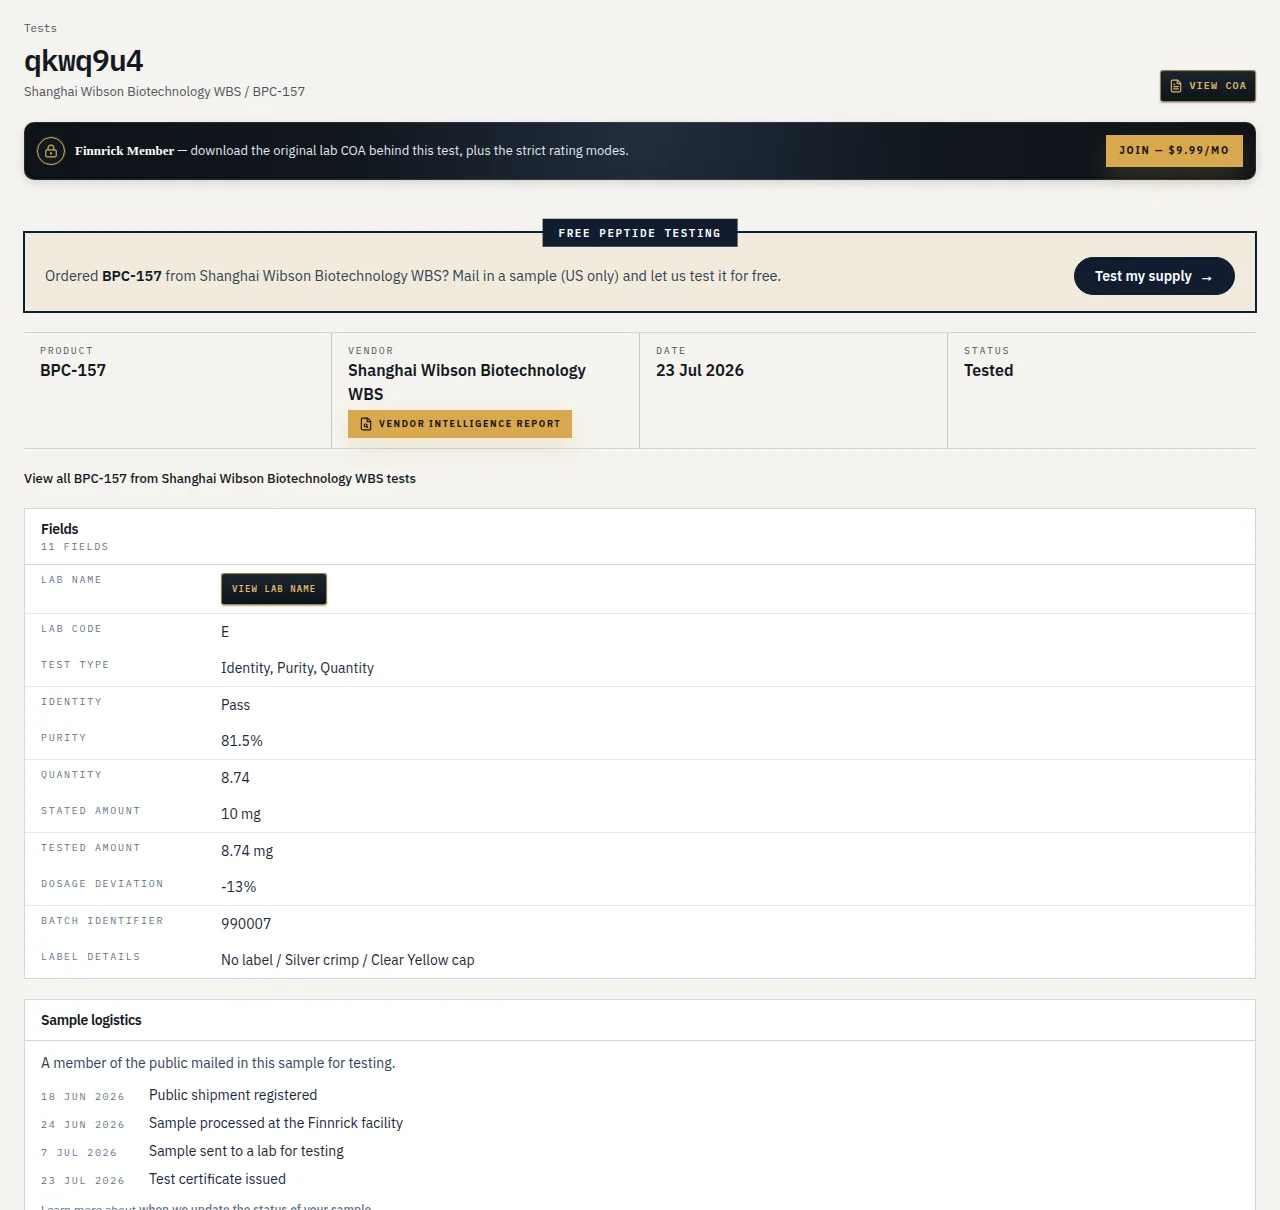Click the Sample logistics heading
The height and width of the screenshot is (1210, 1280).
(x=91, y=1020)
